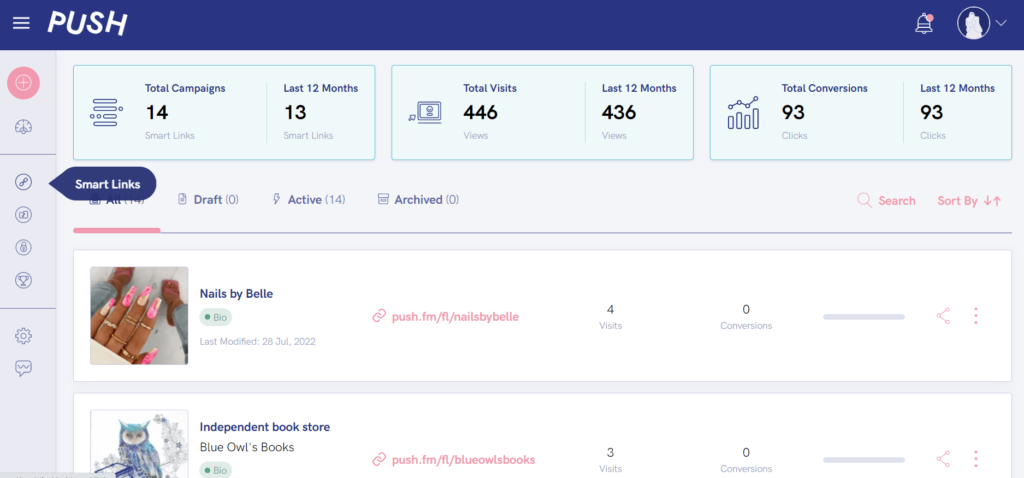
Task: Click the Total Campaigns value 14
Action: pyautogui.click(x=157, y=112)
